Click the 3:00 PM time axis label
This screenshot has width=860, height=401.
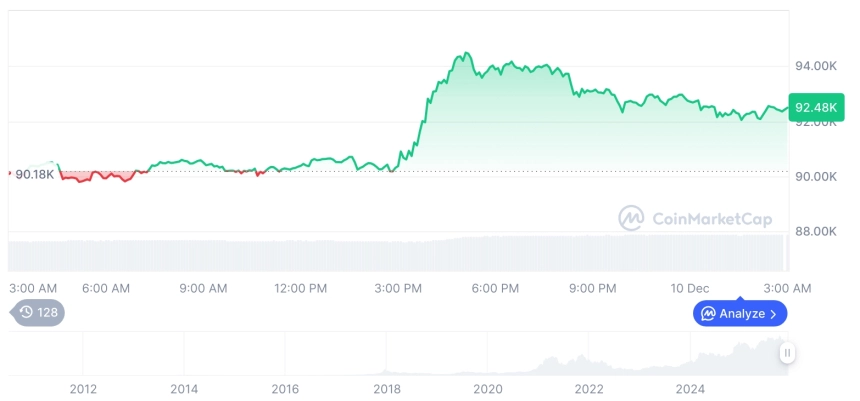click(x=398, y=288)
